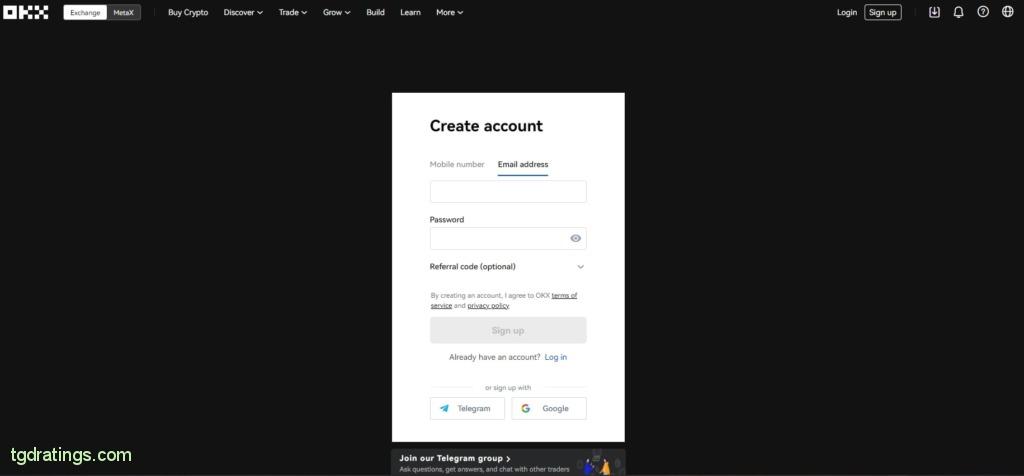Expand the Trade menu
Viewport: 1024px width, 476px height.
click(x=293, y=12)
